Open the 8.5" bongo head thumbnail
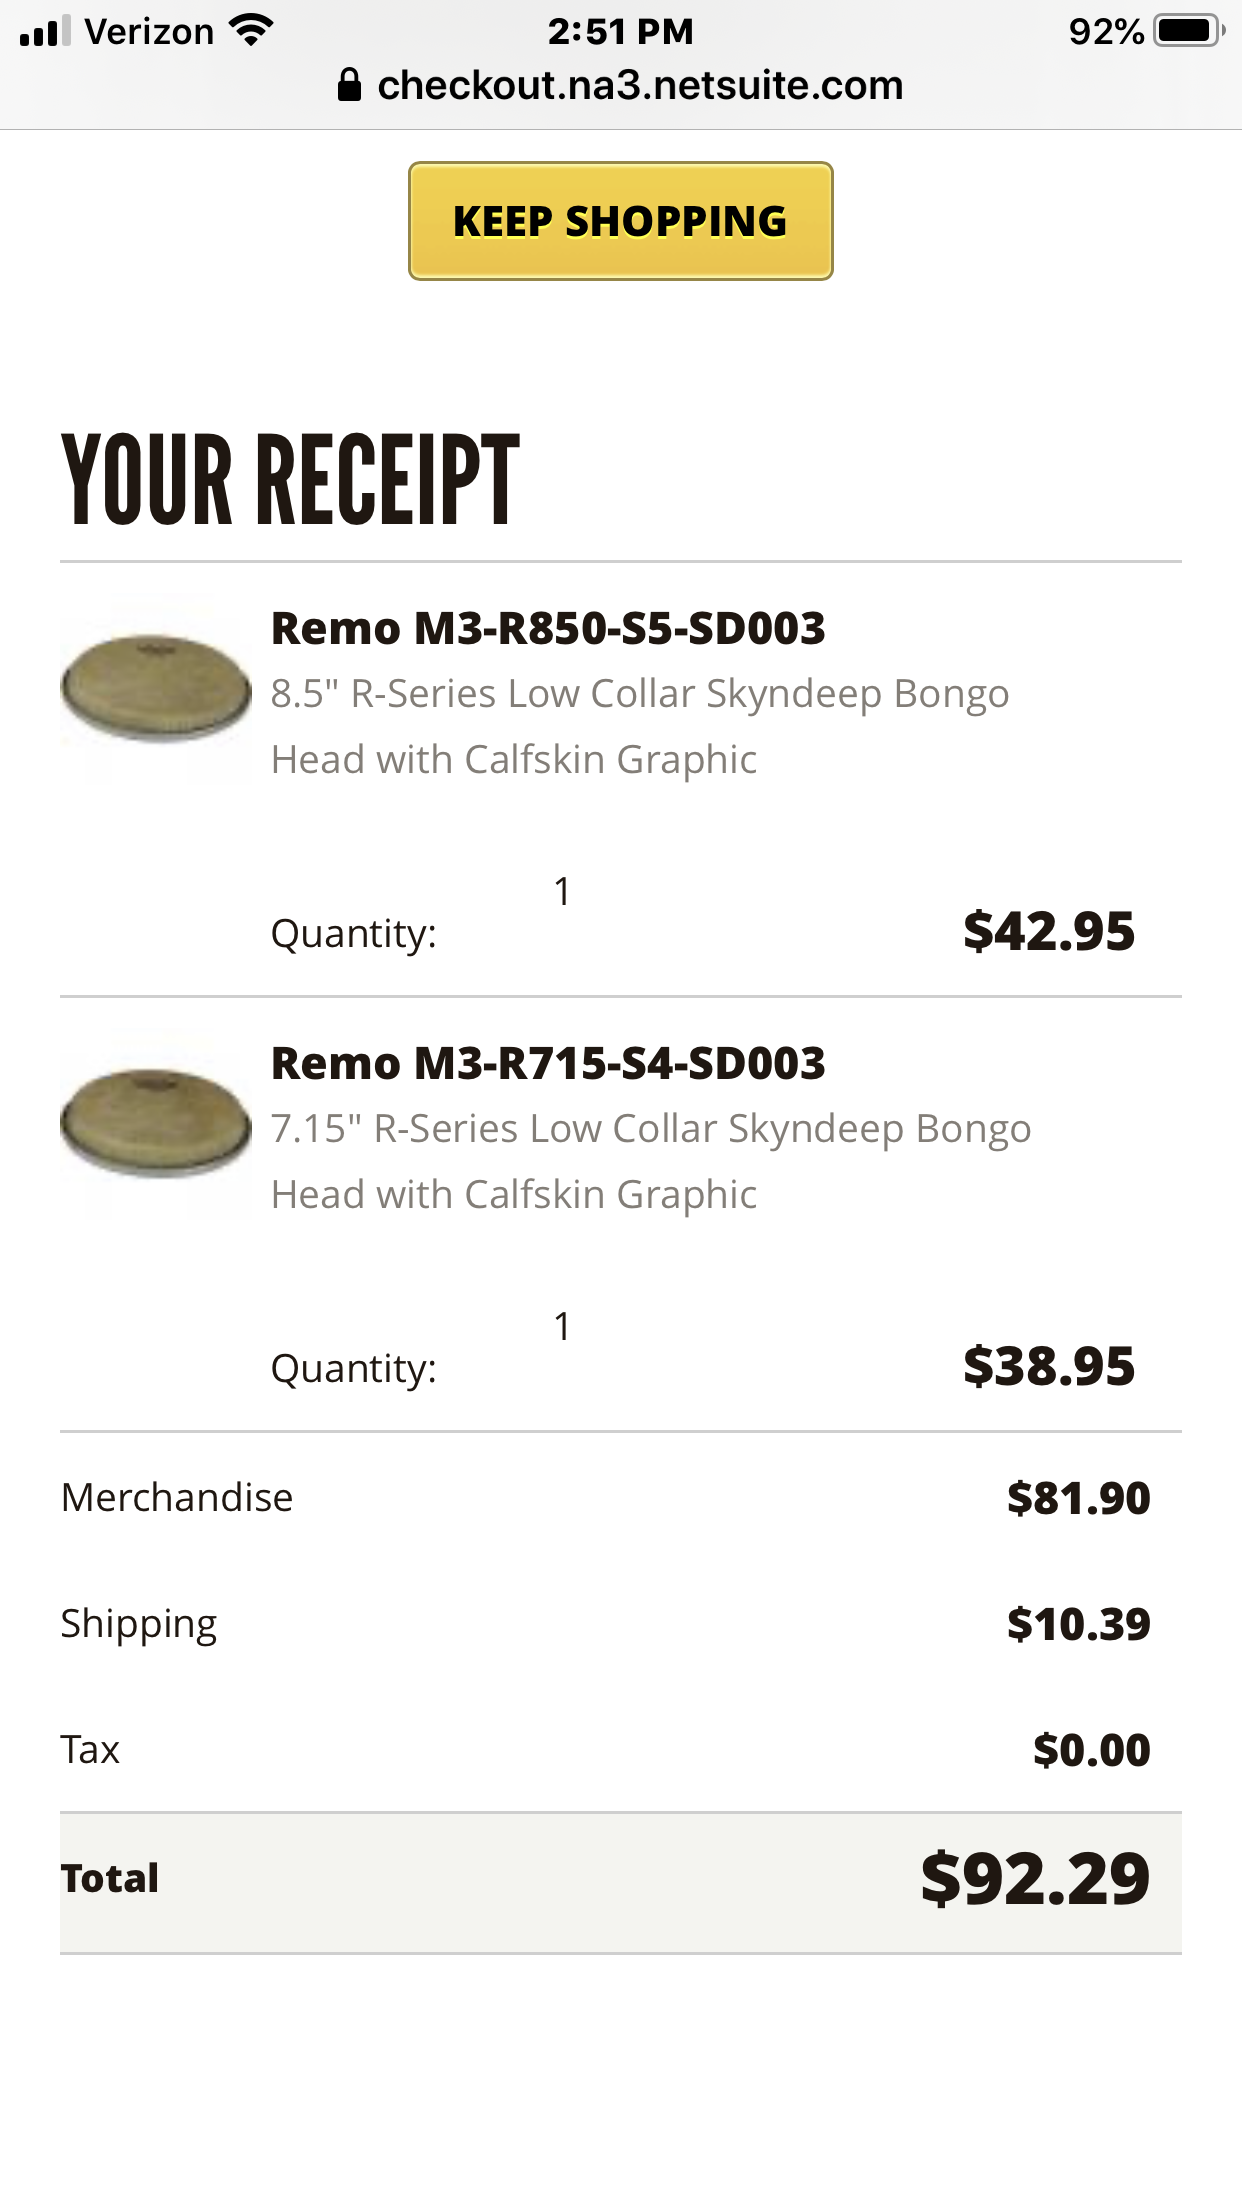This screenshot has width=1242, height=2208. [x=156, y=689]
